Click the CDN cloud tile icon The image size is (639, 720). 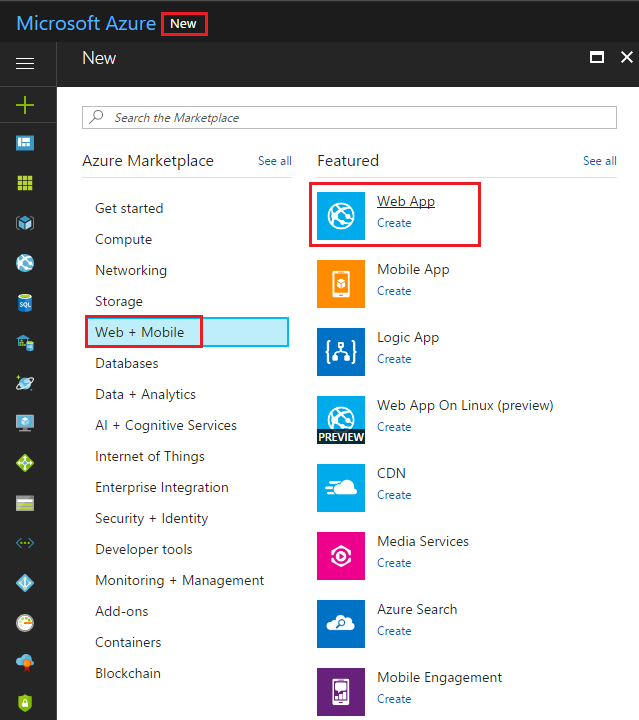point(341,488)
